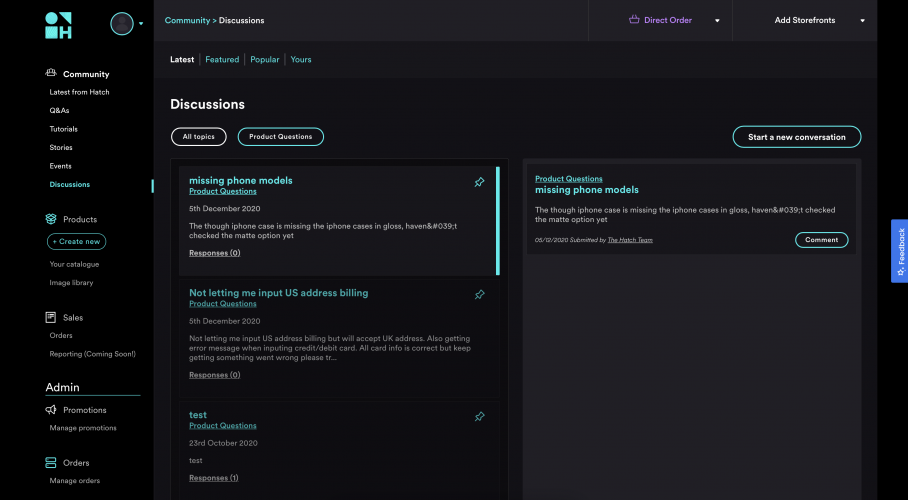Pin the test discussion
The height and width of the screenshot is (500, 908).
[479, 417]
